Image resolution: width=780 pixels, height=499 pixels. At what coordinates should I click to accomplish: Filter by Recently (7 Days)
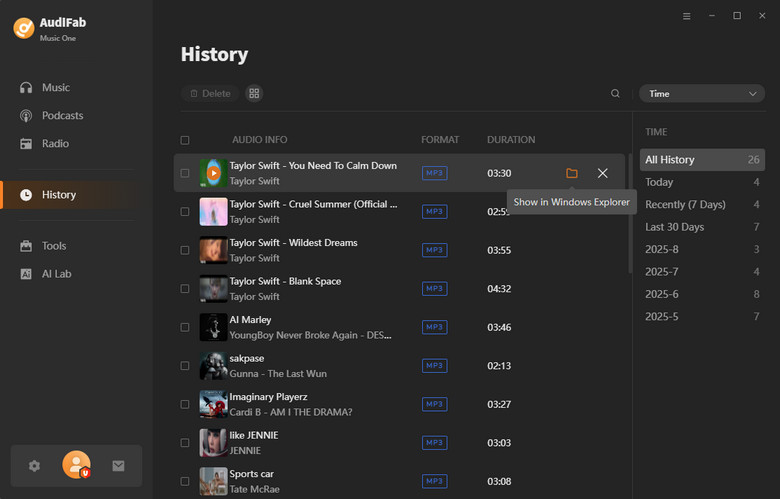coord(702,204)
